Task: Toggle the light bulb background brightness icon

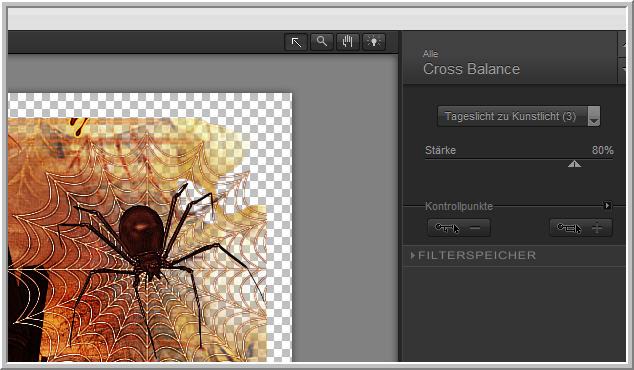Action: (x=374, y=42)
